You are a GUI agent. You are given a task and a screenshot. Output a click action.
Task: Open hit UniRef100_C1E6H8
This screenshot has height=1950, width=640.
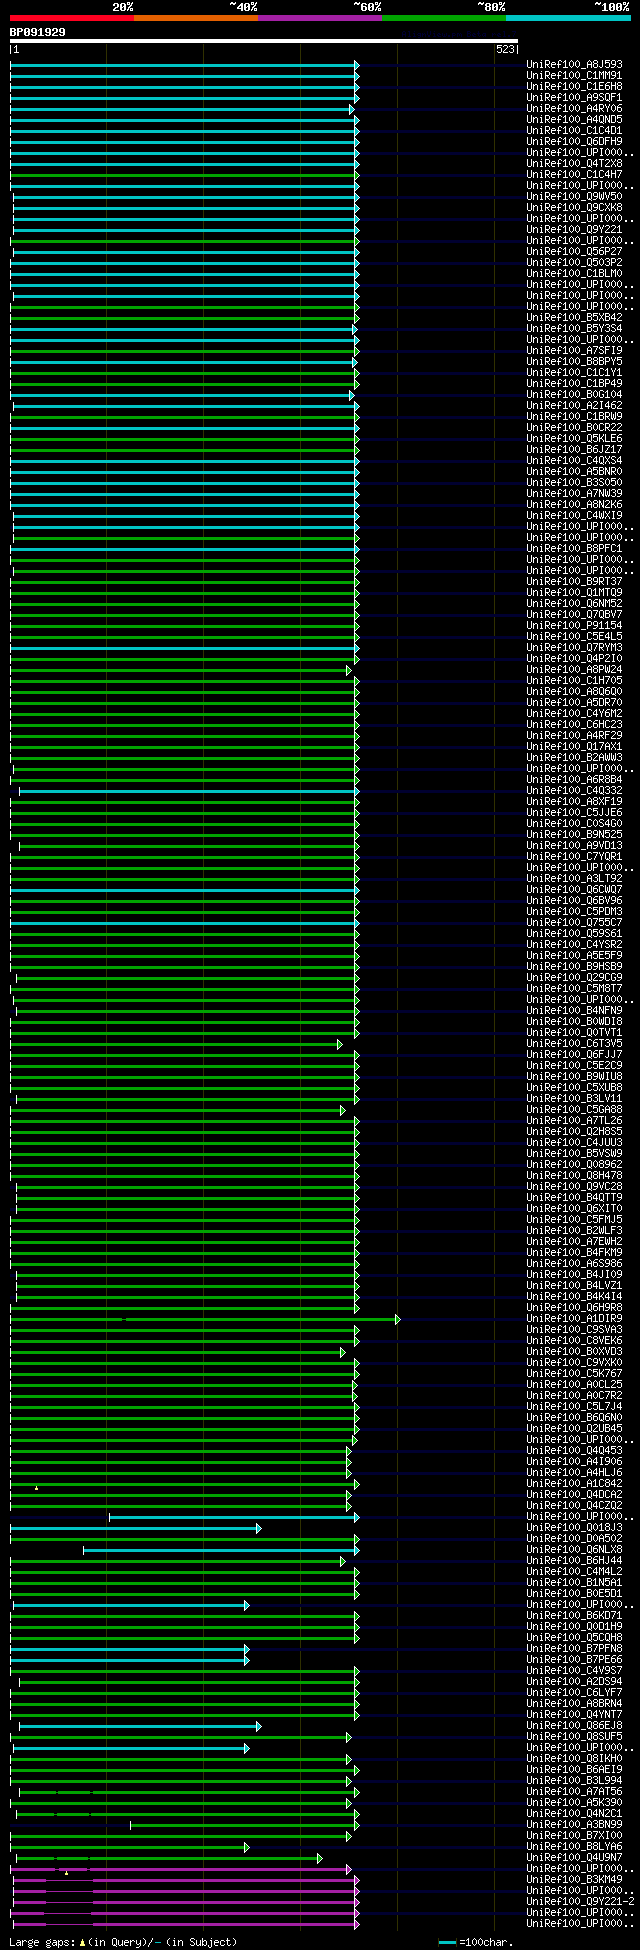click(x=574, y=87)
